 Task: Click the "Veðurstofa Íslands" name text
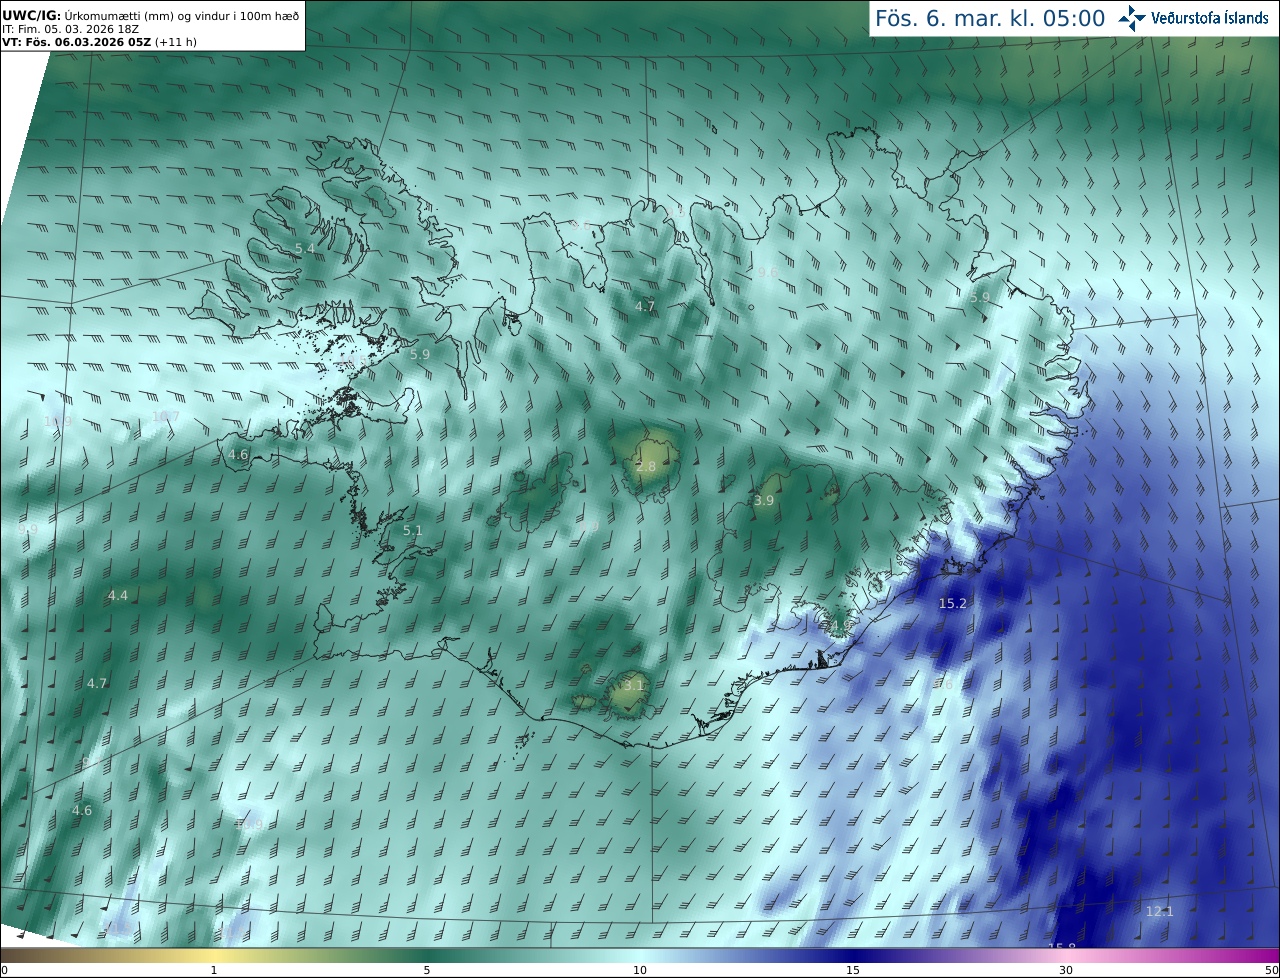coord(1211,18)
